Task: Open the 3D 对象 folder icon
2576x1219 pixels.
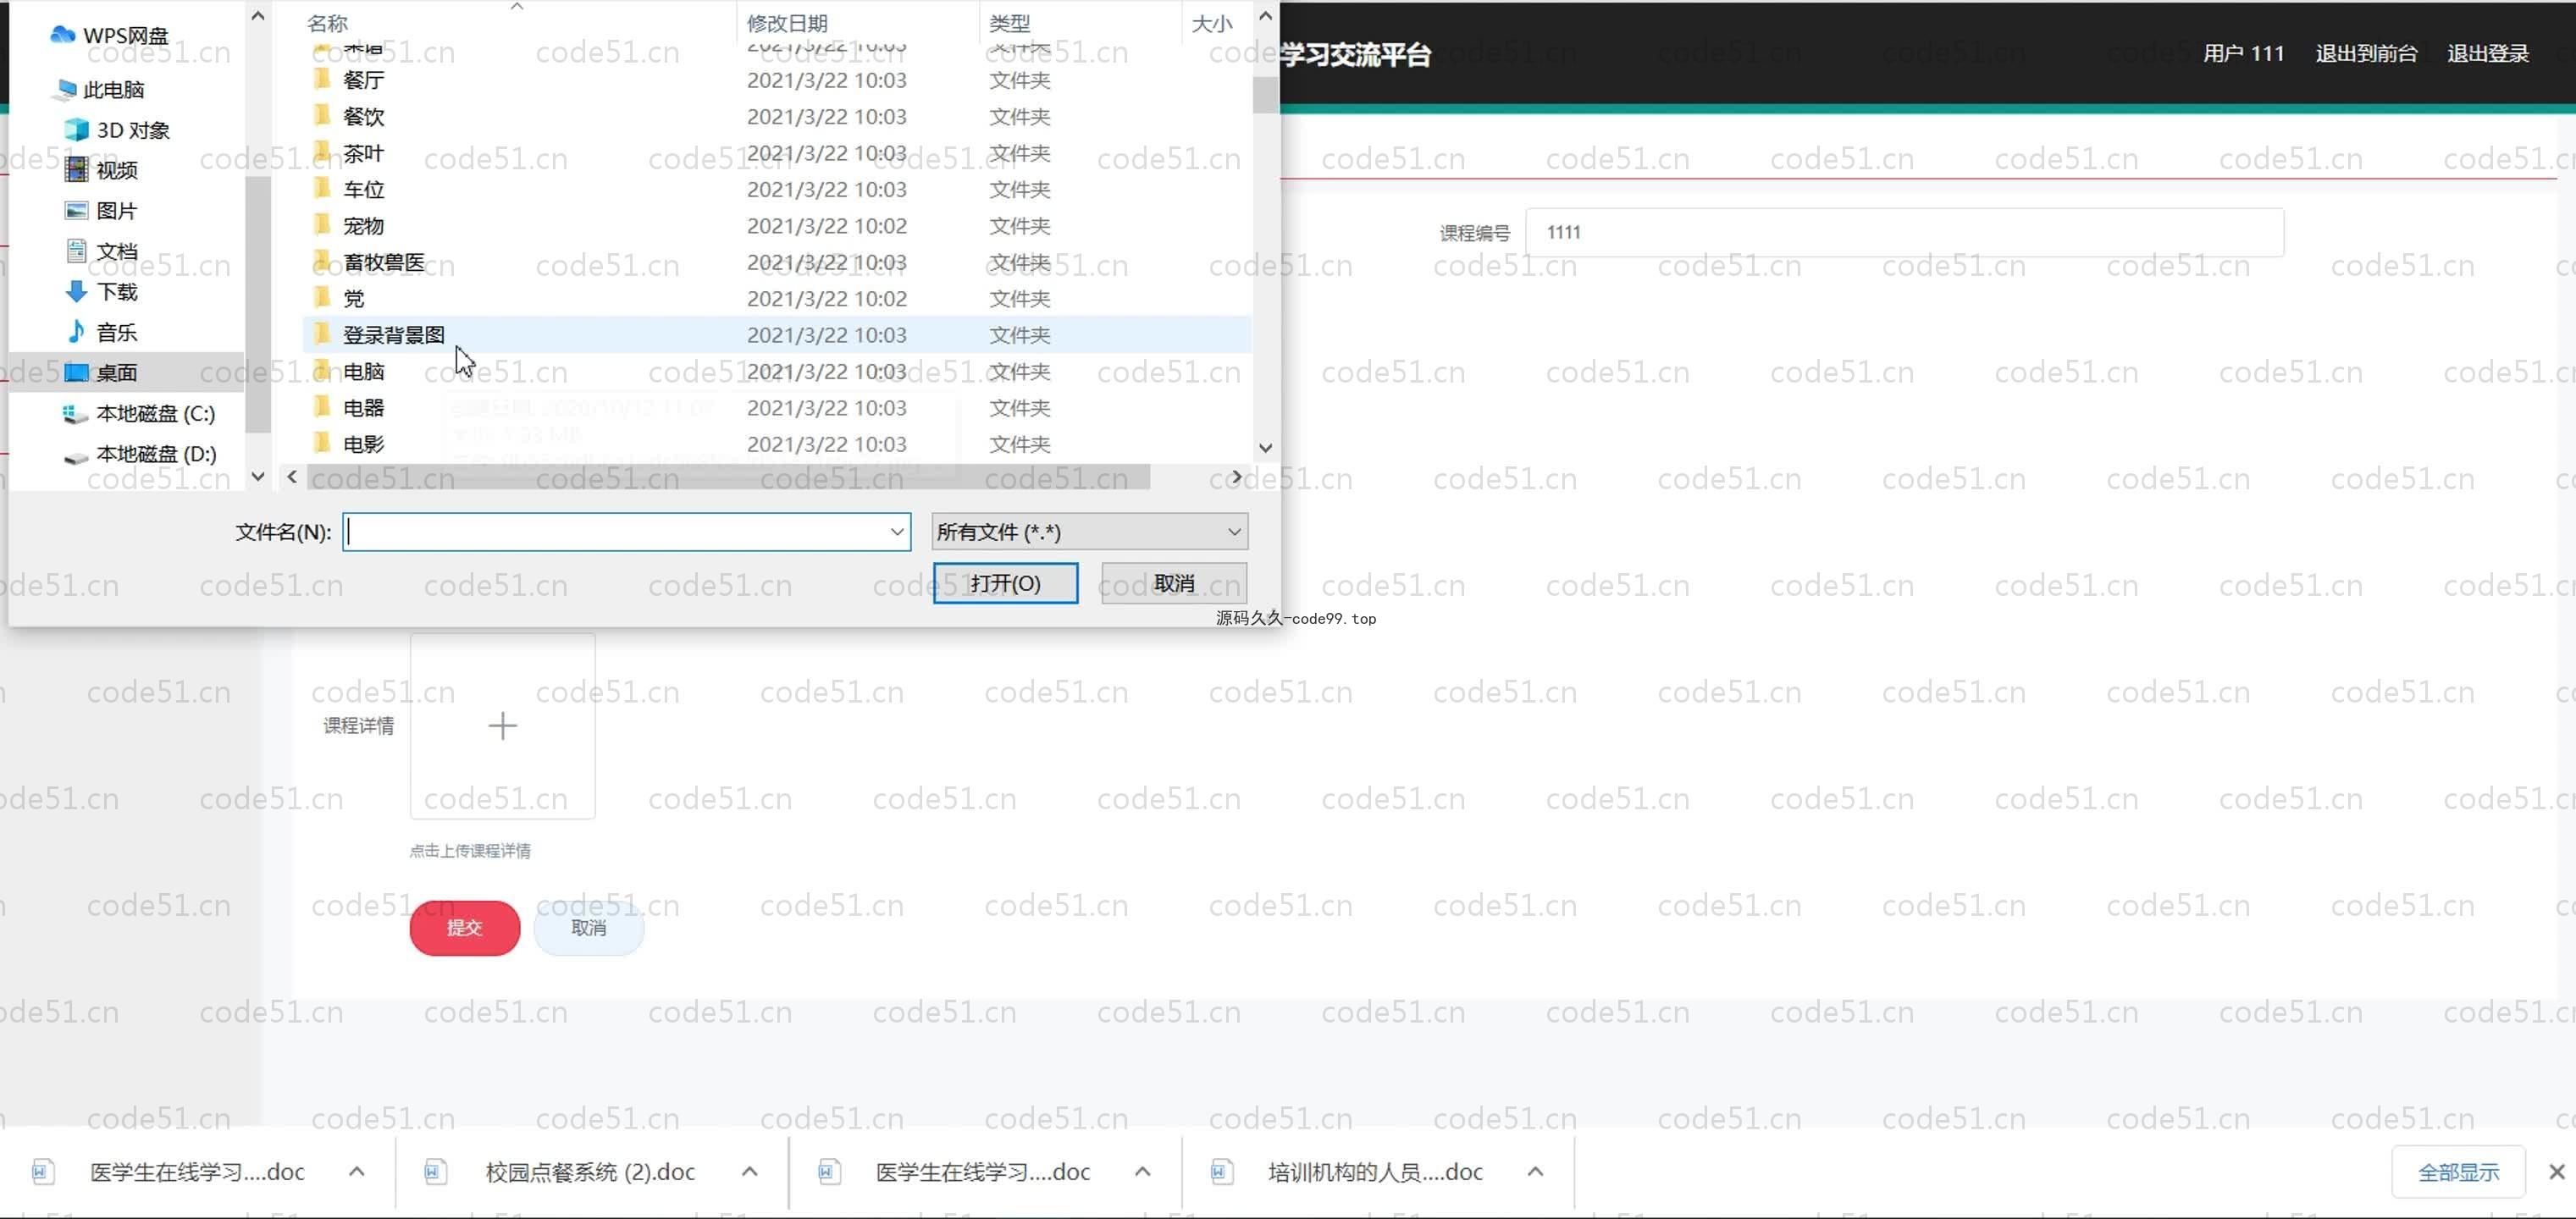Action: tap(76, 129)
